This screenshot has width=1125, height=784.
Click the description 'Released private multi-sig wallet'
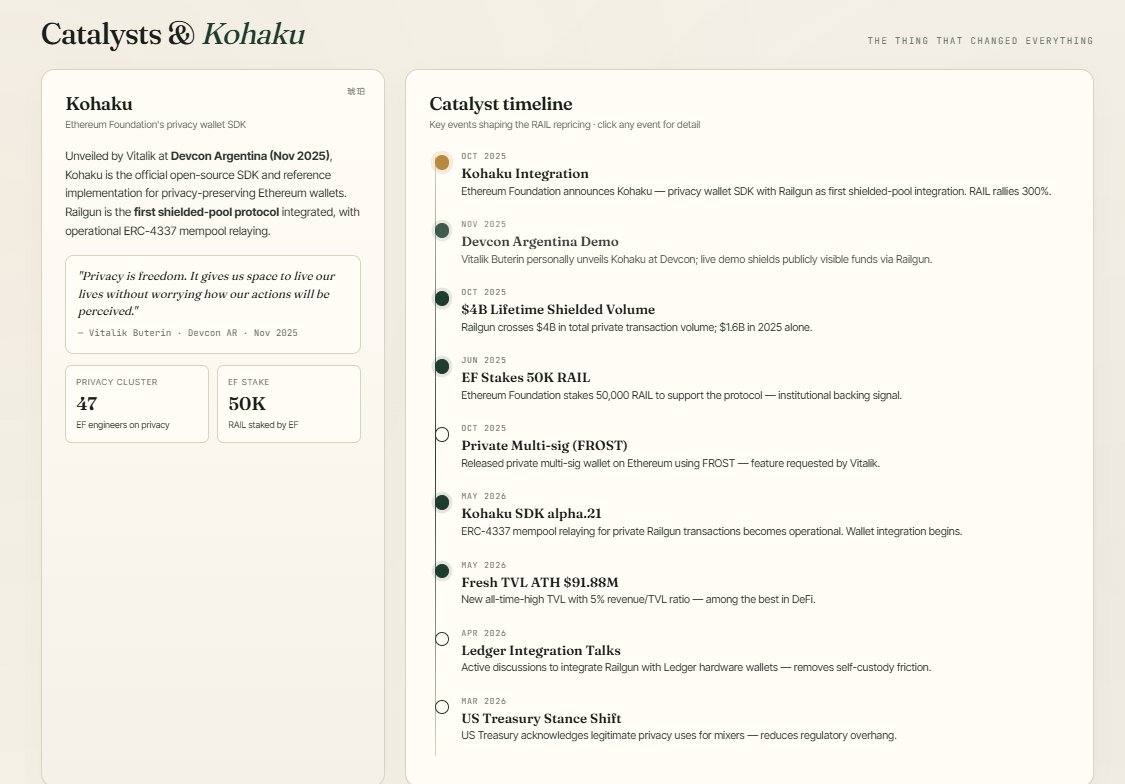pos(670,464)
